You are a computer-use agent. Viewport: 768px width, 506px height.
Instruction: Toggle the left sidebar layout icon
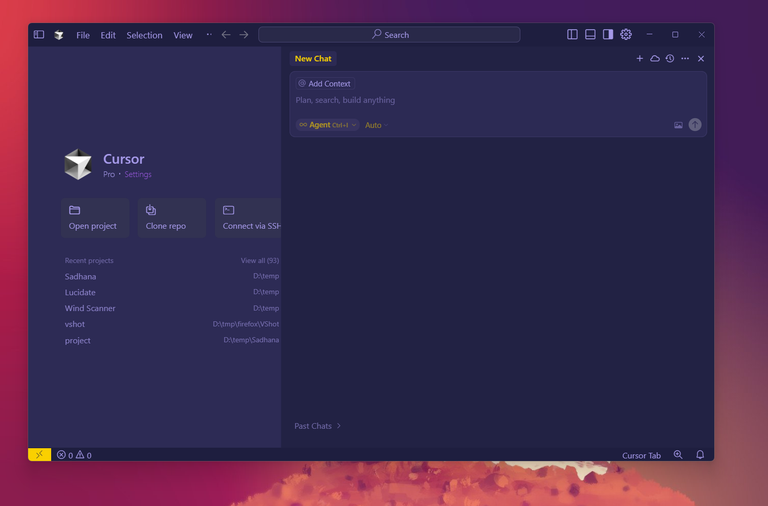point(572,34)
